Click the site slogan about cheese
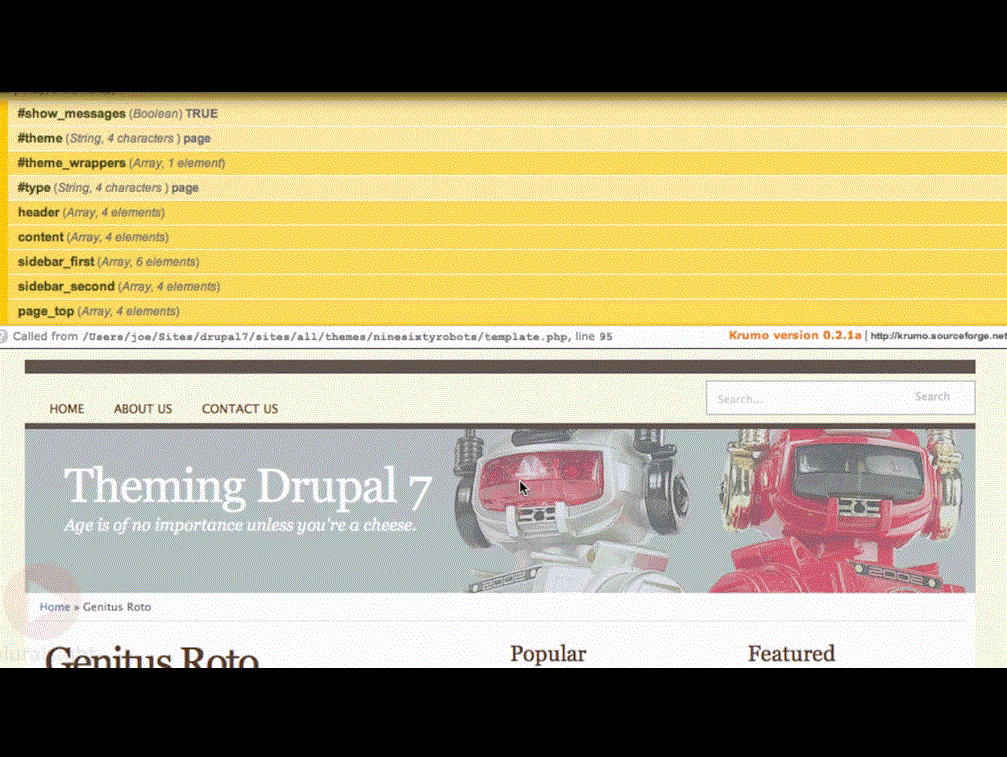 tap(240, 525)
